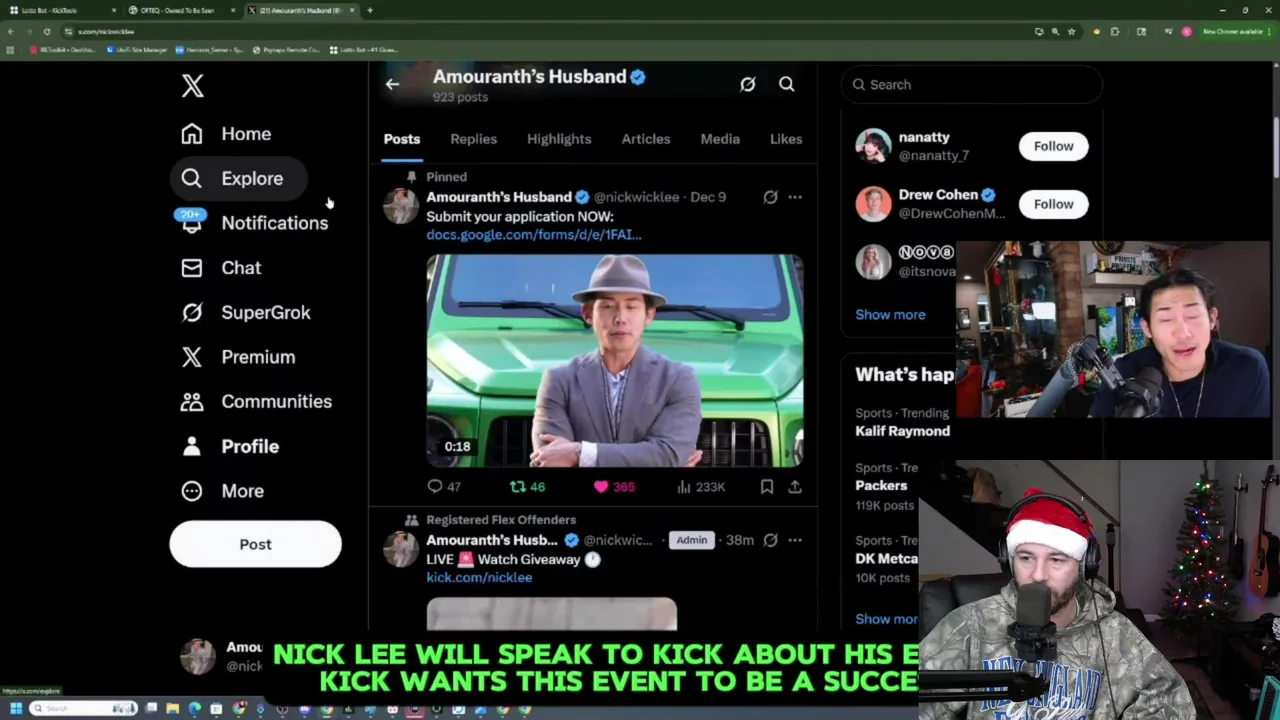The height and width of the screenshot is (720, 1280).
Task: Switch to the Replies tab
Action: click(473, 139)
